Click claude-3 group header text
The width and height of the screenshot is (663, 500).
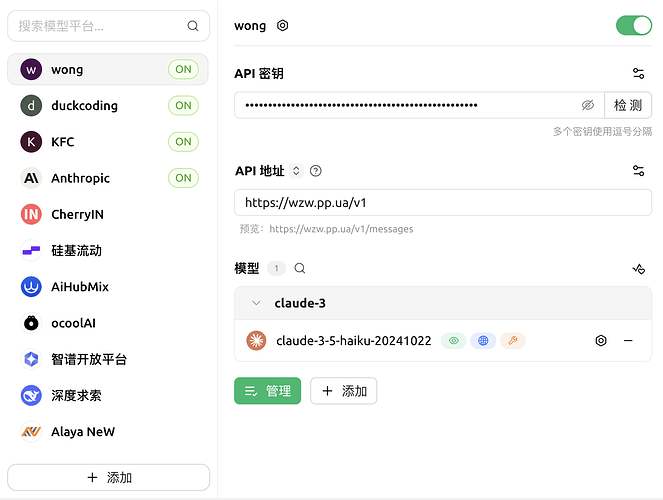300,303
